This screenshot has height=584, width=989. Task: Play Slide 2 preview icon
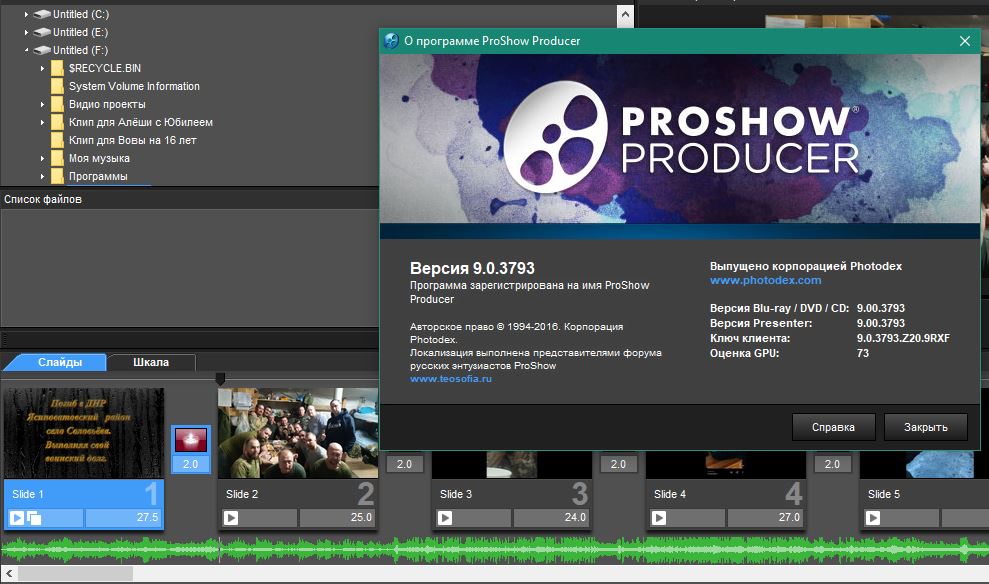pyautogui.click(x=231, y=518)
